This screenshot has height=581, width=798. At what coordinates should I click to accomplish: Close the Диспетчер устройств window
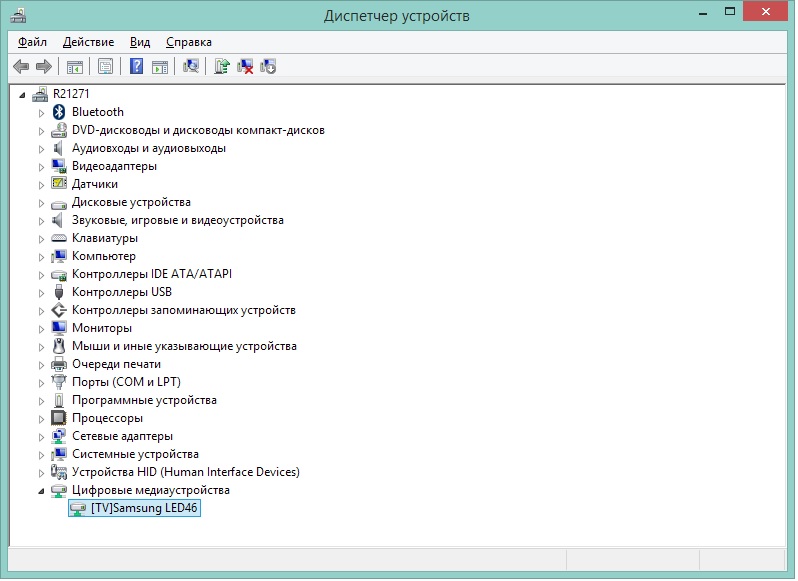(x=765, y=11)
